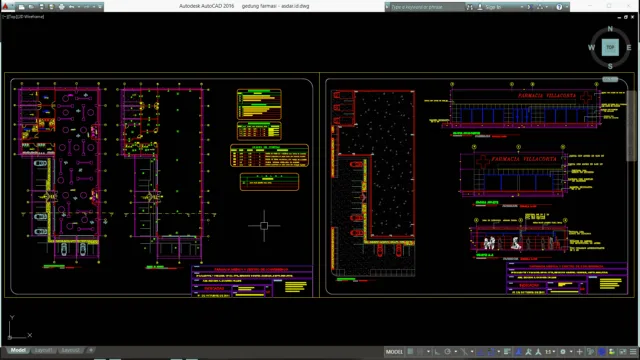Click the TOP face of the ViewCube
The height and width of the screenshot is (360, 640).
click(x=610, y=48)
